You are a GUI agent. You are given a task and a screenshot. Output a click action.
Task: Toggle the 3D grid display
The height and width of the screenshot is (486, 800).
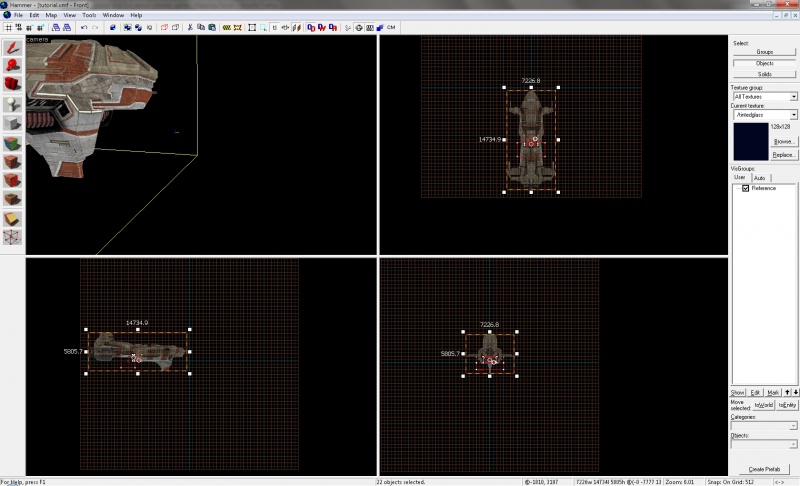pyautogui.click(x=18, y=28)
